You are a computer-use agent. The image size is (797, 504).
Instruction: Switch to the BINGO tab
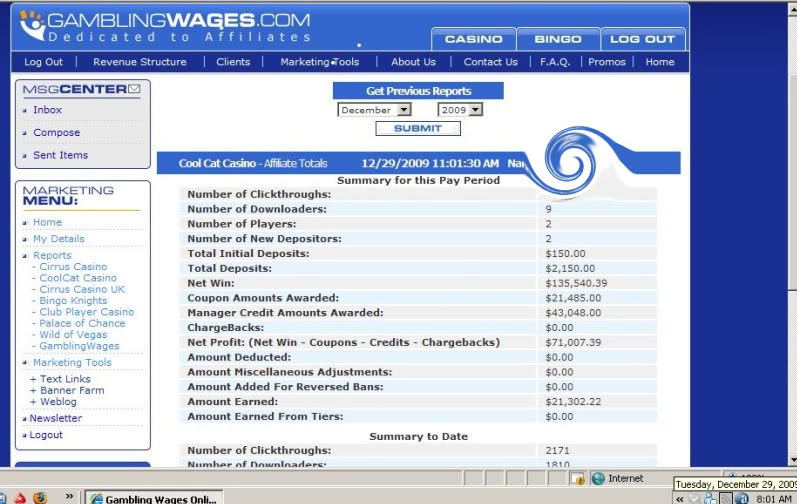tap(558, 39)
